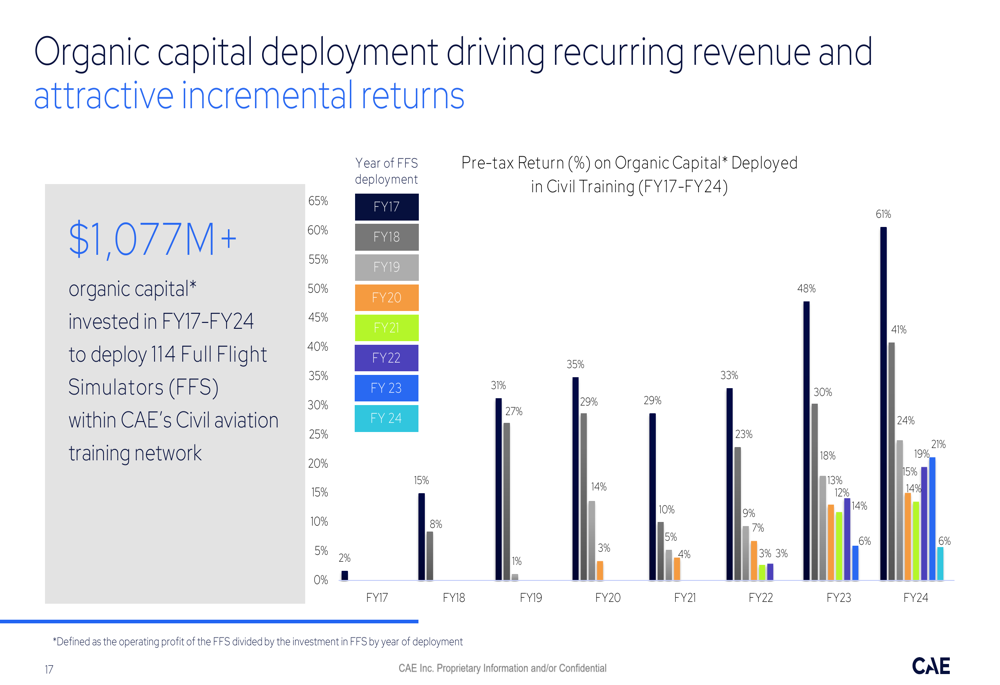Select the 60% y-axis tick label
The width and height of the screenshot is (1000, 685).
pos(318,230)
